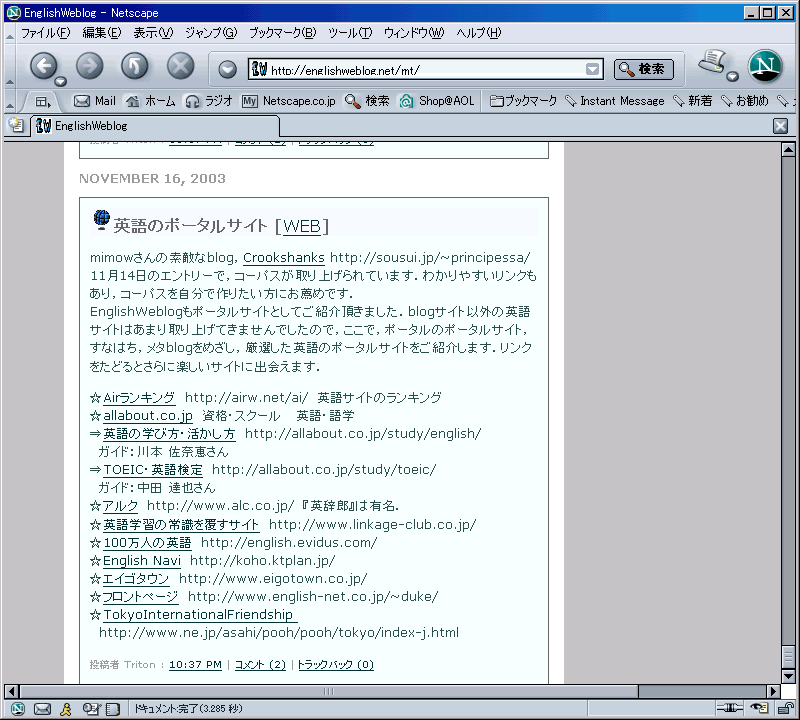Open the TokyoInternationalFriendship link
The width and height of the screenshot is (800, 720).
coord(198,614)
